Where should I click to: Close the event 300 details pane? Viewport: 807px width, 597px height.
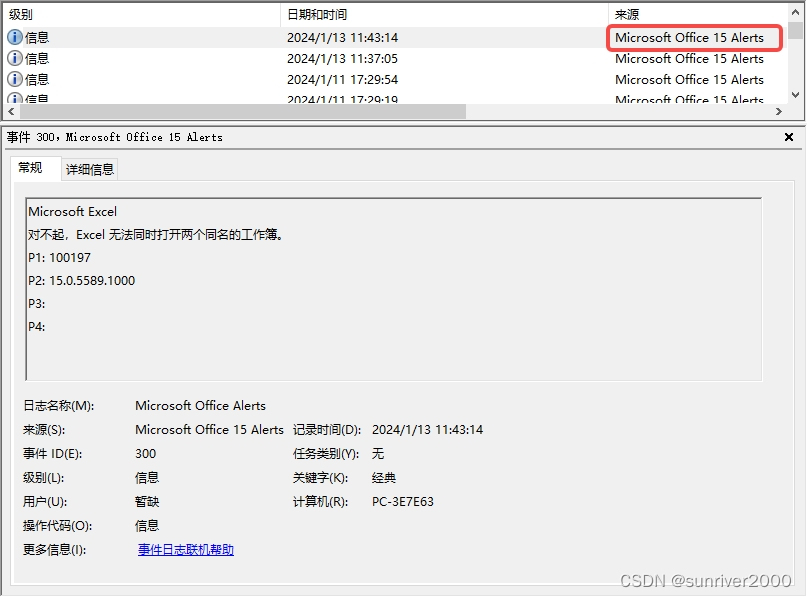click(x=788, y=137)
